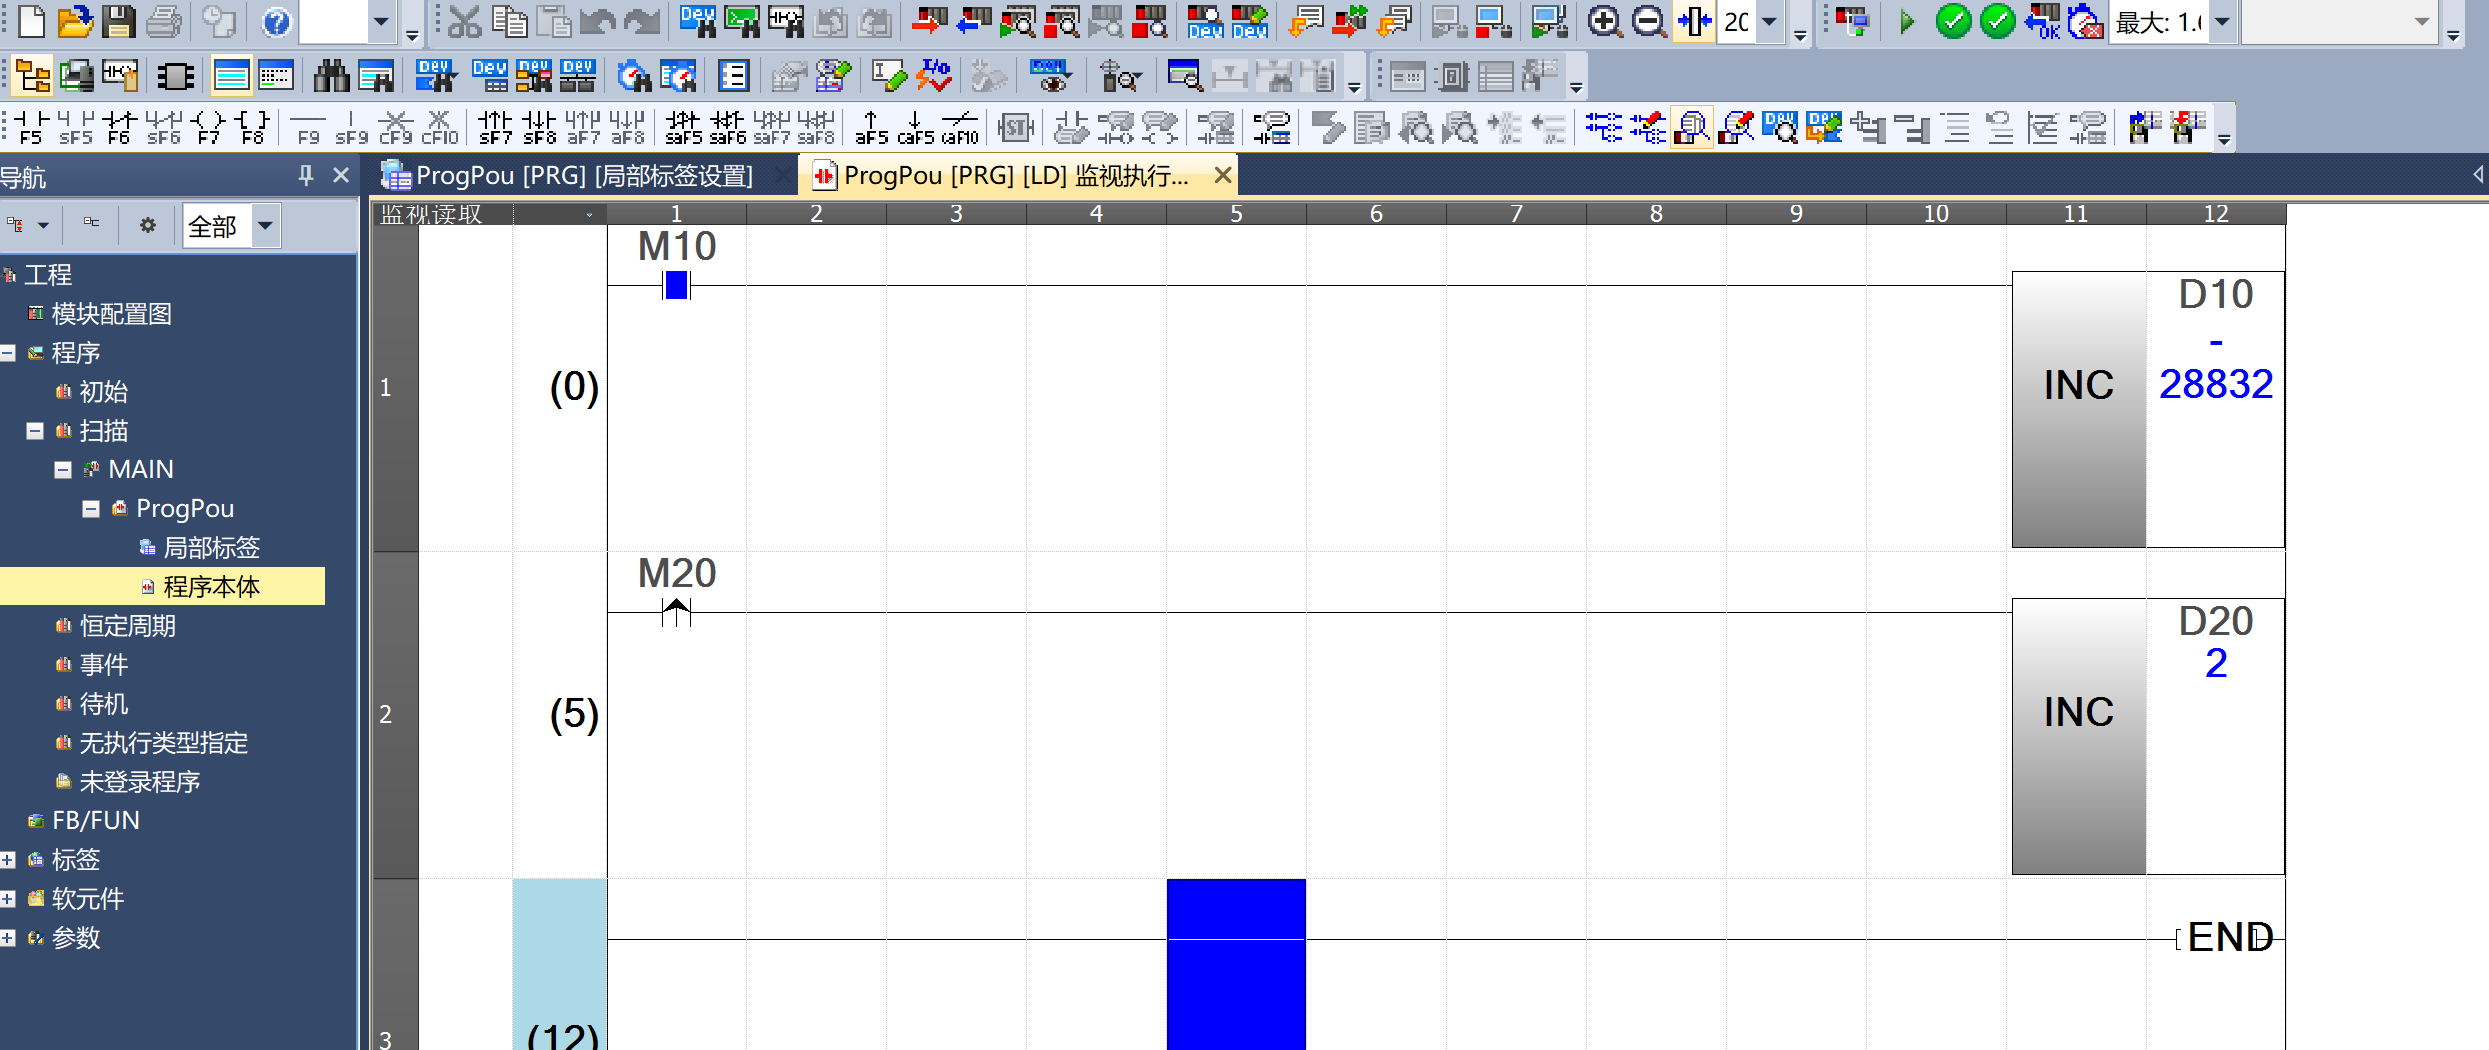Screen dimensions: 2489x1050
Task: Pin the navigation panel
Action: tap(306, 176)
